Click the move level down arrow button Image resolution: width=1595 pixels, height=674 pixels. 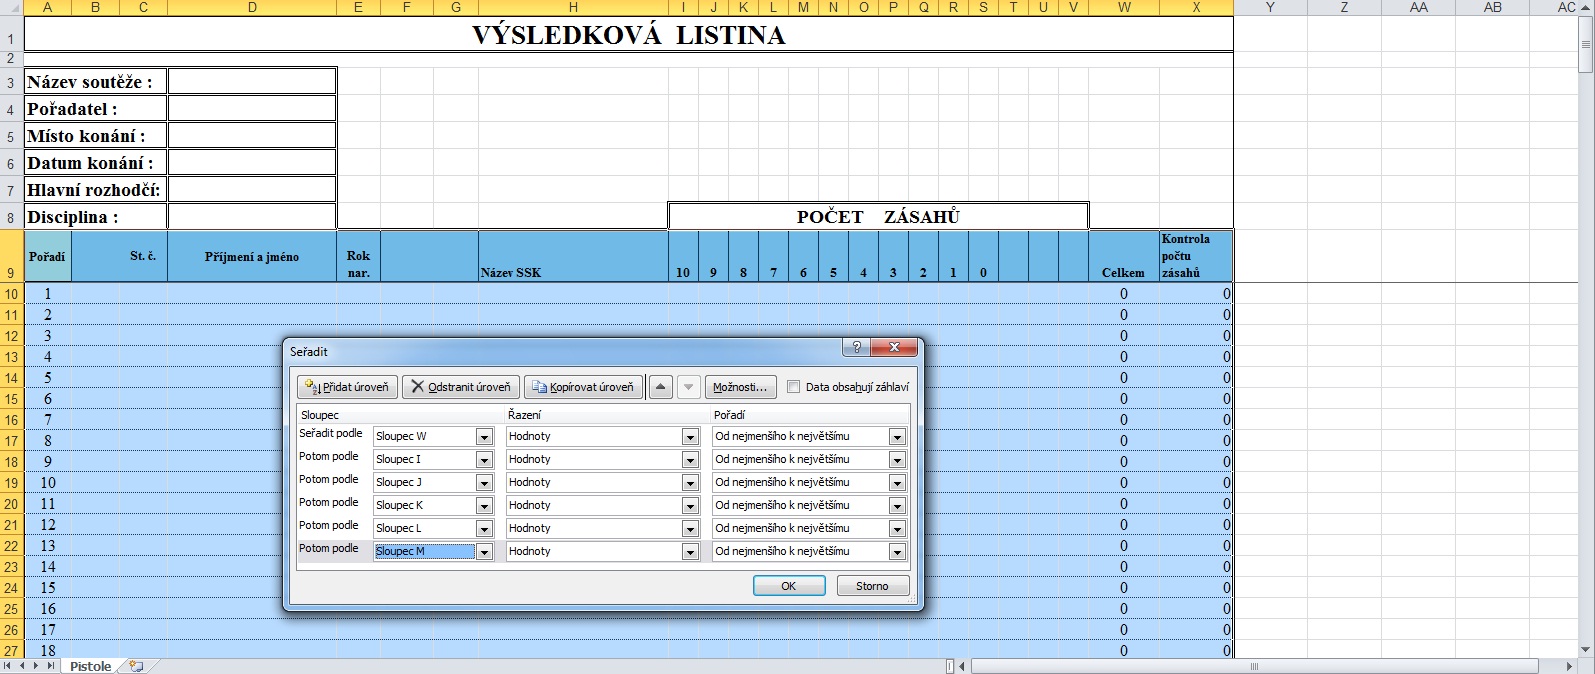[x=688, y=387]
